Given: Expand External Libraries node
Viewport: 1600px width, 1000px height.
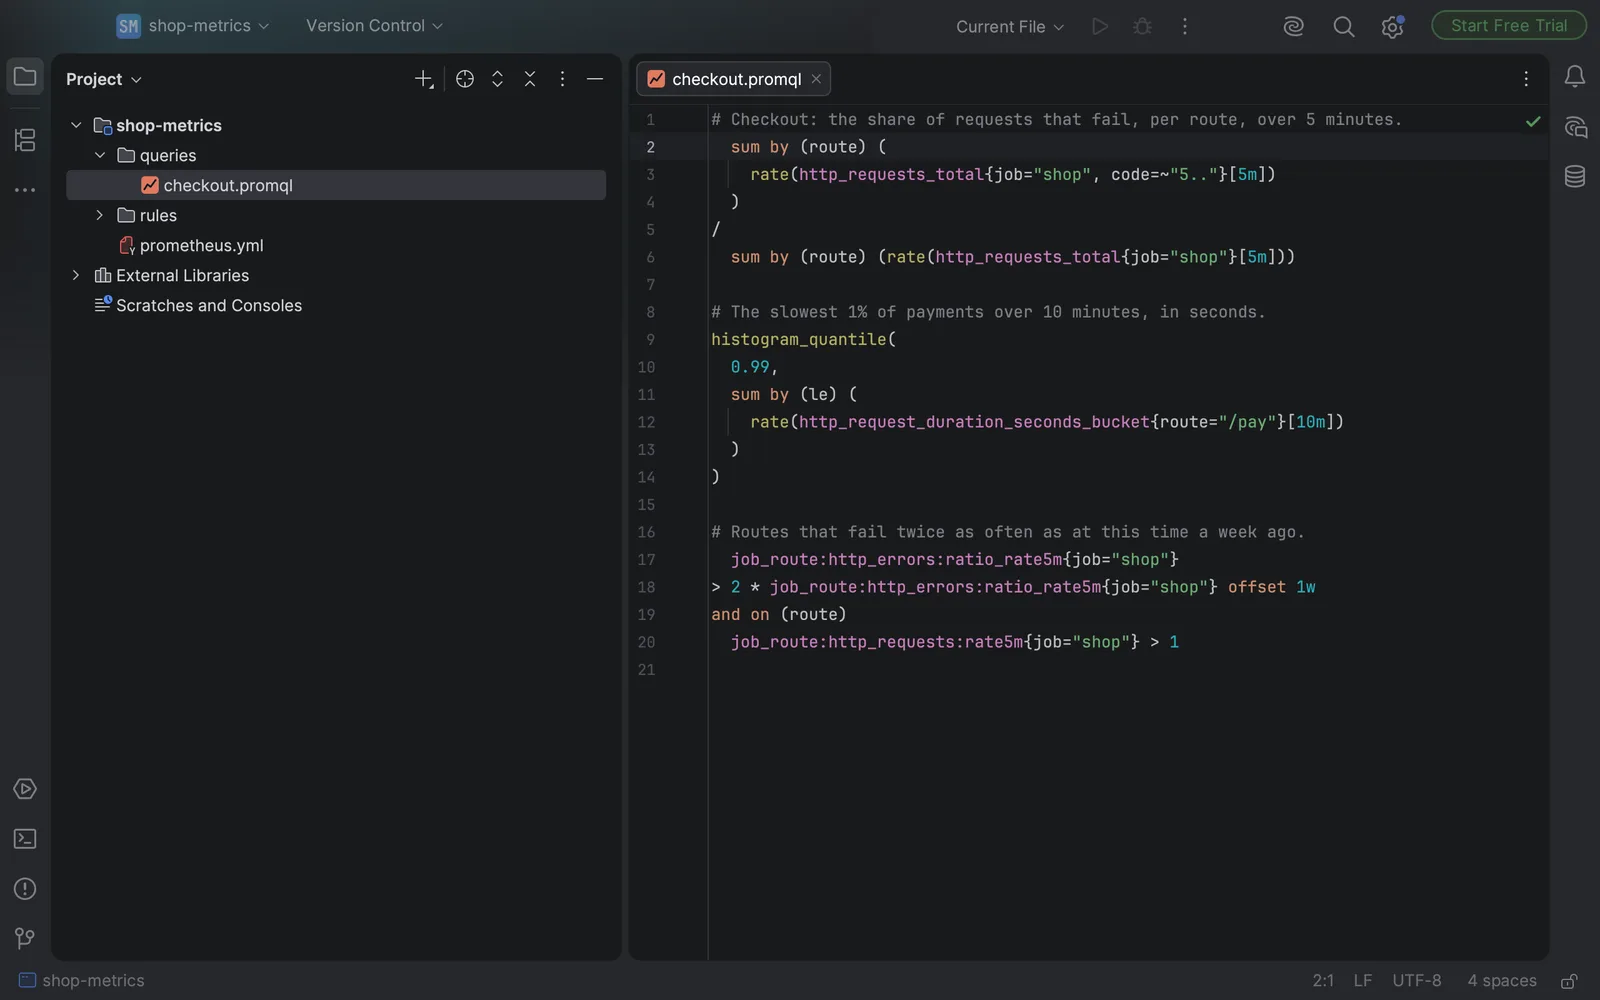Looking at the screenshot, I should coord(76,275).
